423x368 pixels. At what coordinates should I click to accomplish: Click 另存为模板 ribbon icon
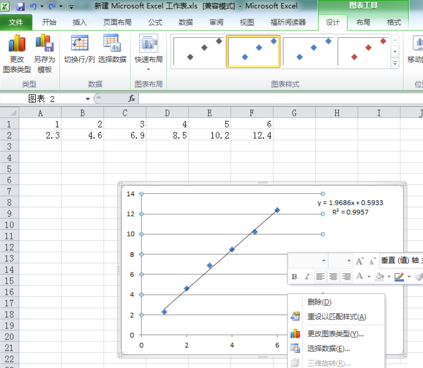(44, 53)
